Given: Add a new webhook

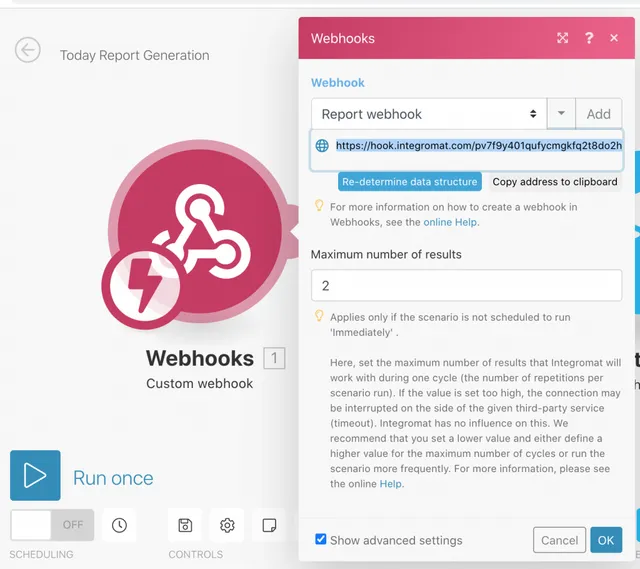Looking at the screenshot, I should coord(599,114).
